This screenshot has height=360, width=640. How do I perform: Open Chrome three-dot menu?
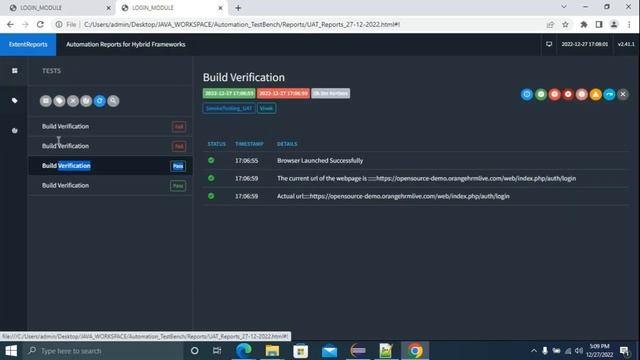629,24
